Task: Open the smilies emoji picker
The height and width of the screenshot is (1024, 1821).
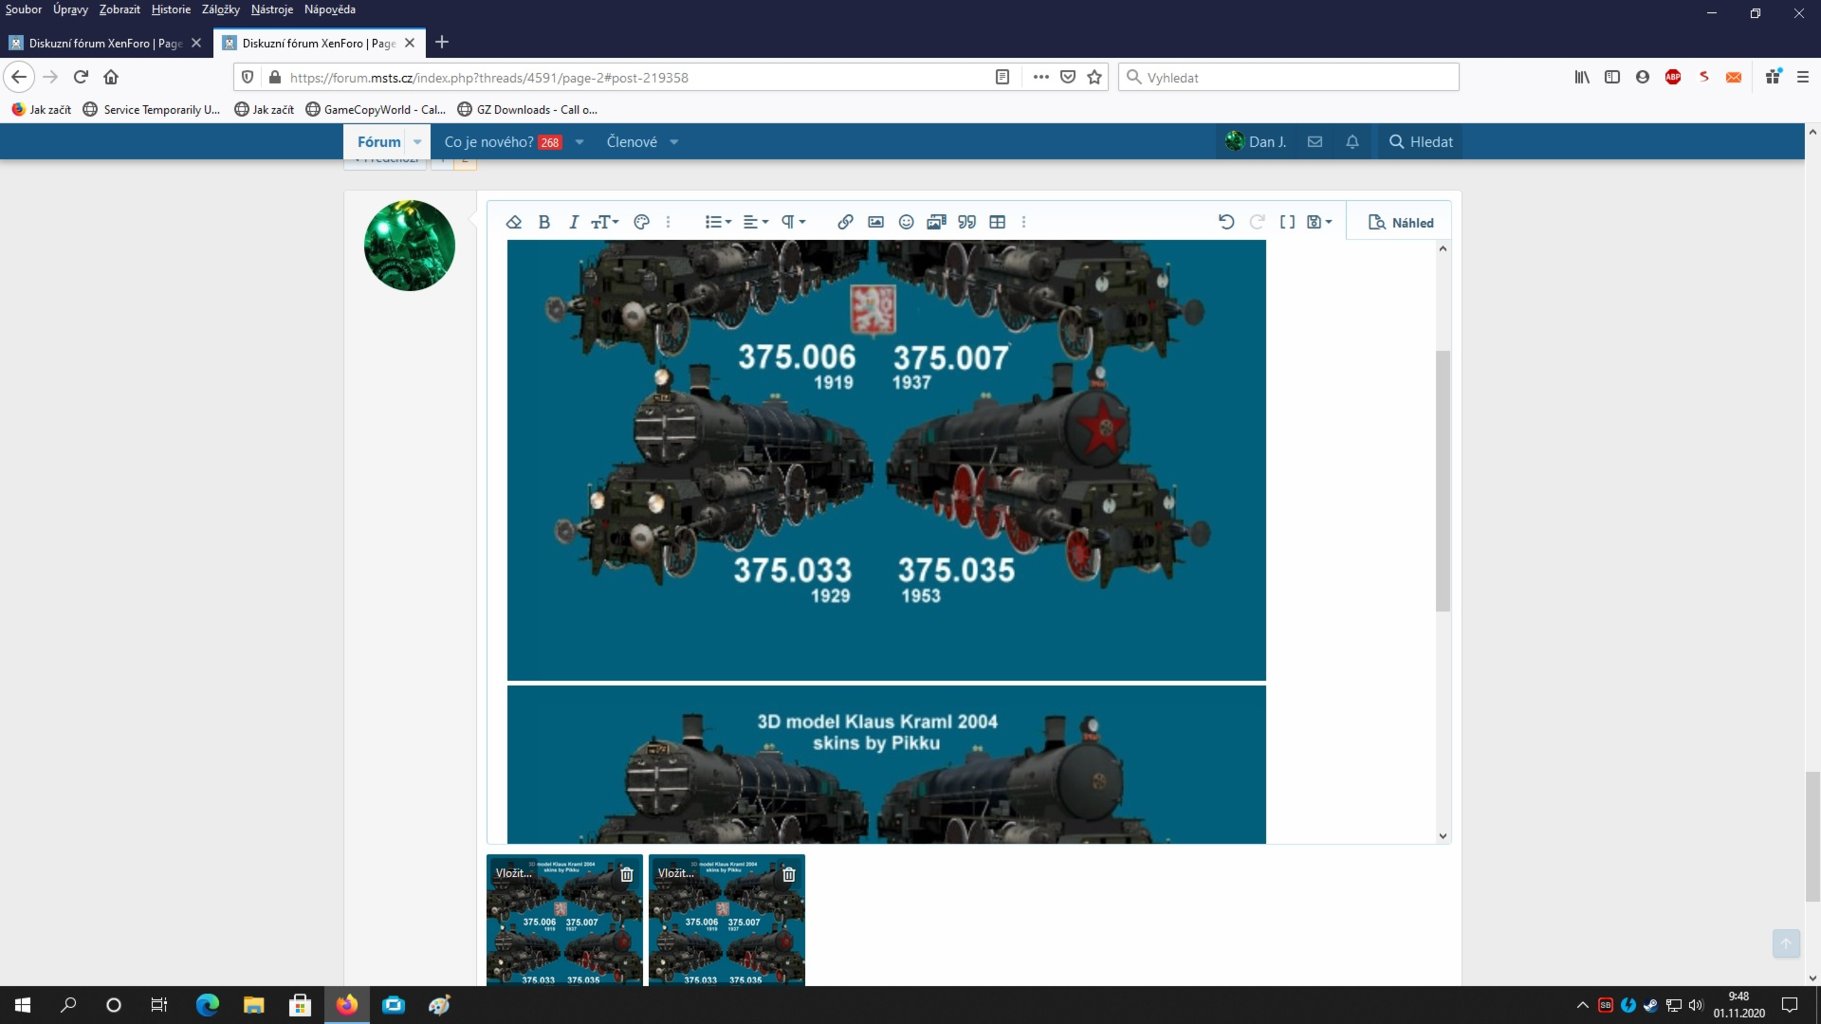Action: click(x=906, y=222)
